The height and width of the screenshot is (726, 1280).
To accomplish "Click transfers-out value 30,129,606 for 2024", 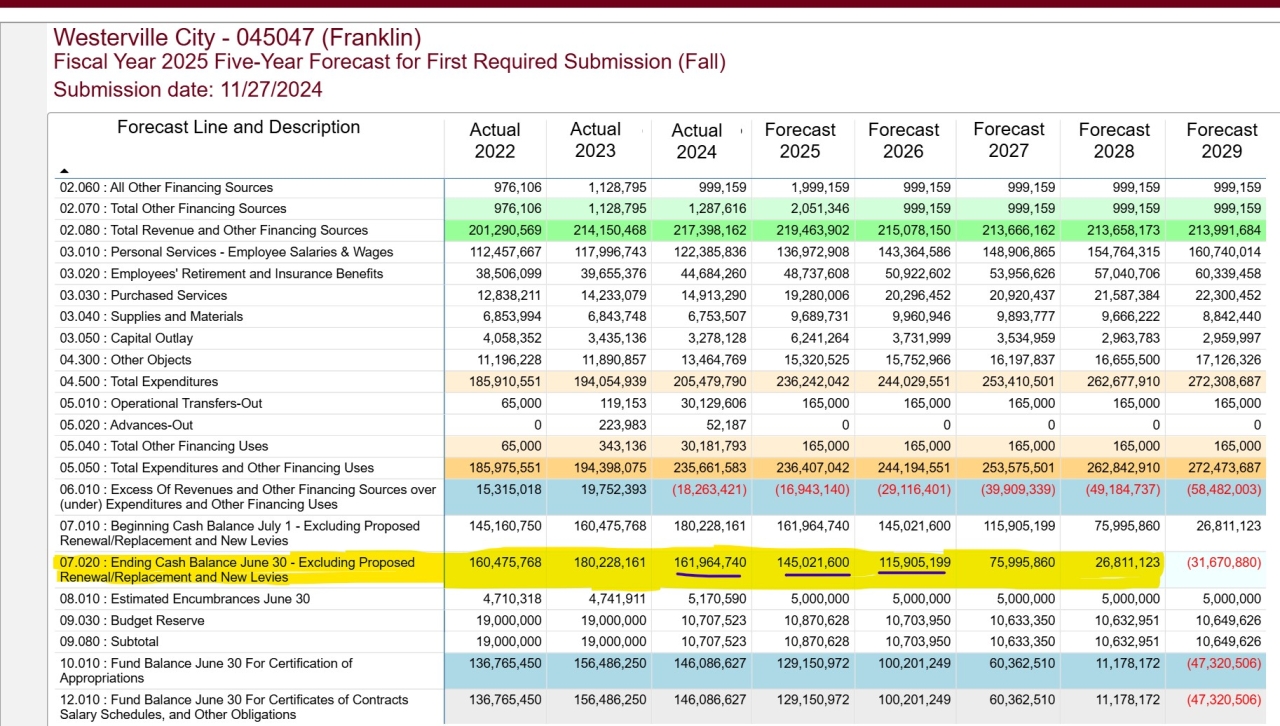I will (713, 403).
